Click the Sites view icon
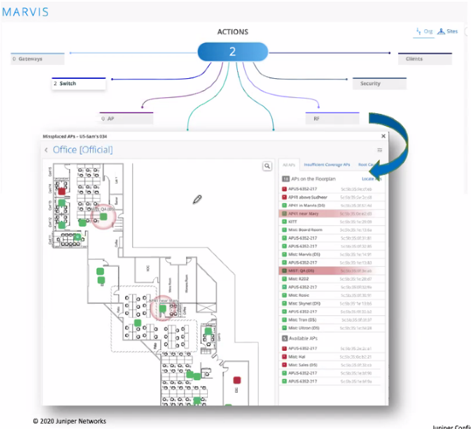This screenshot has width=471, height=429. [x=441, y=31]
